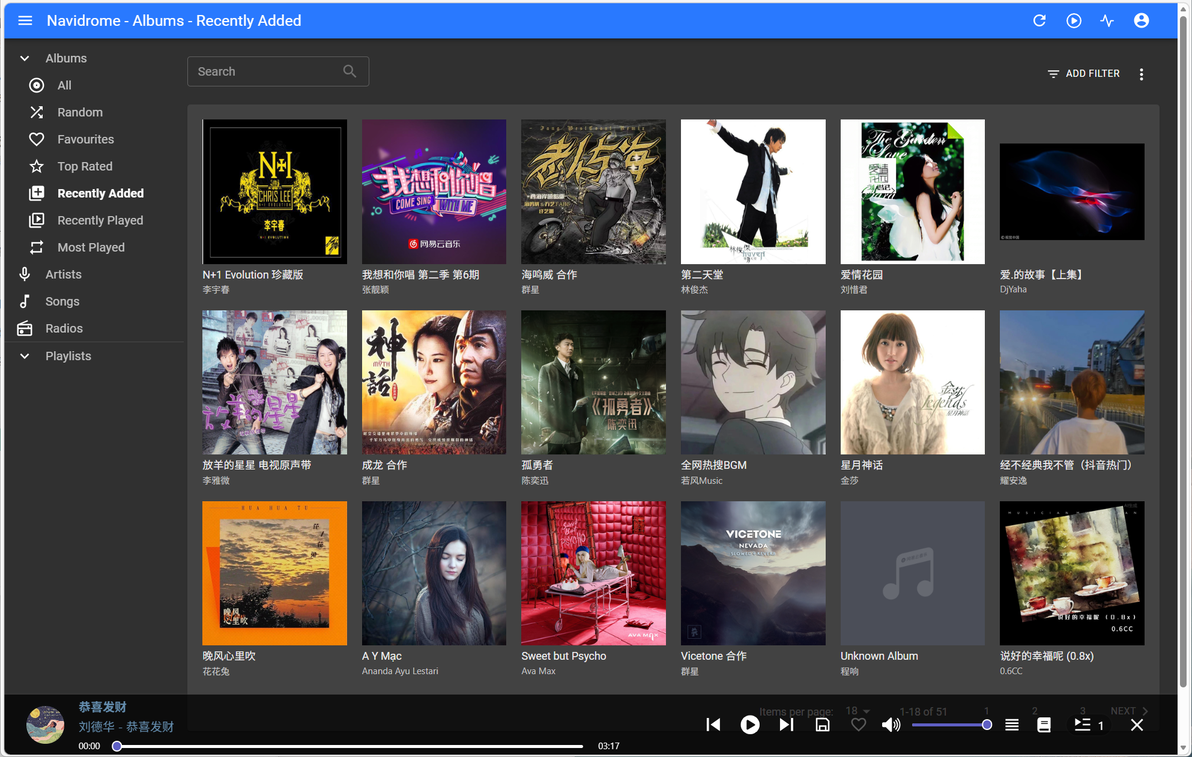Click the ADD FILTER button
Viewport: 1192px width, 757px height.
point(1083,74)
